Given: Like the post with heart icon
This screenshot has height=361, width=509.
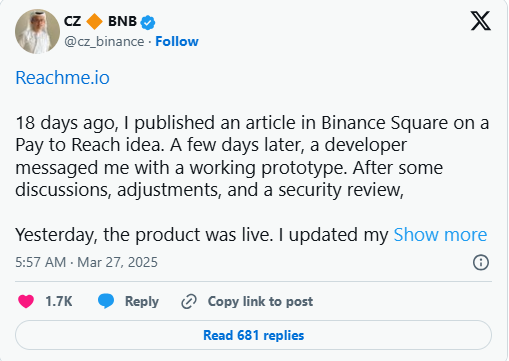Looking at the screenshot, I should click(x=26, y=301).
